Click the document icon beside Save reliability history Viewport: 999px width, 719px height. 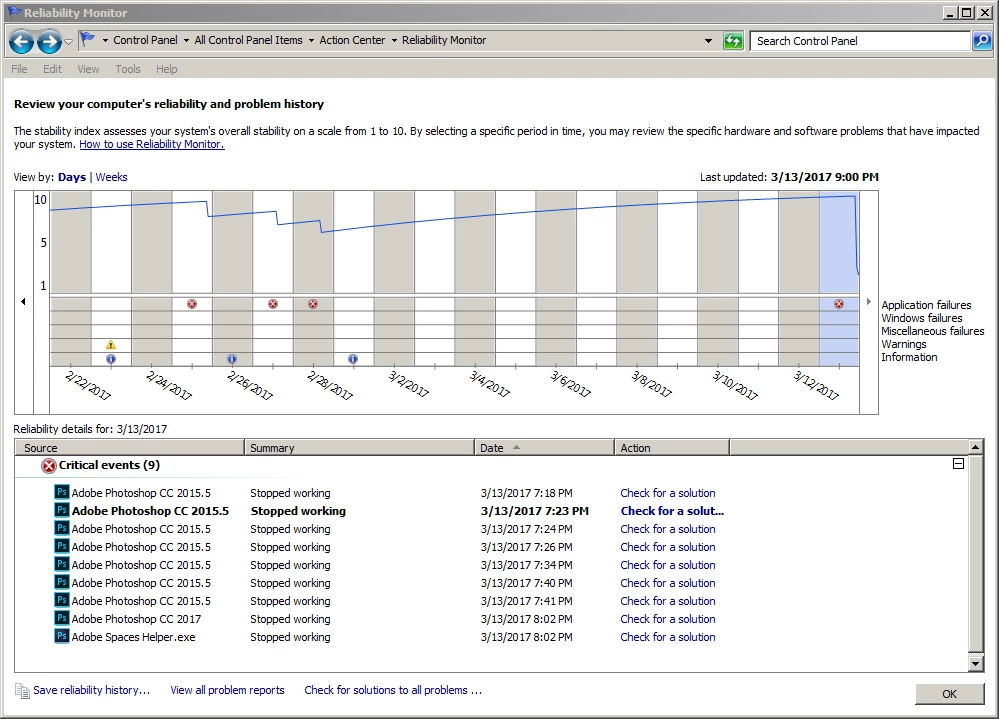(x=22, y=691)
